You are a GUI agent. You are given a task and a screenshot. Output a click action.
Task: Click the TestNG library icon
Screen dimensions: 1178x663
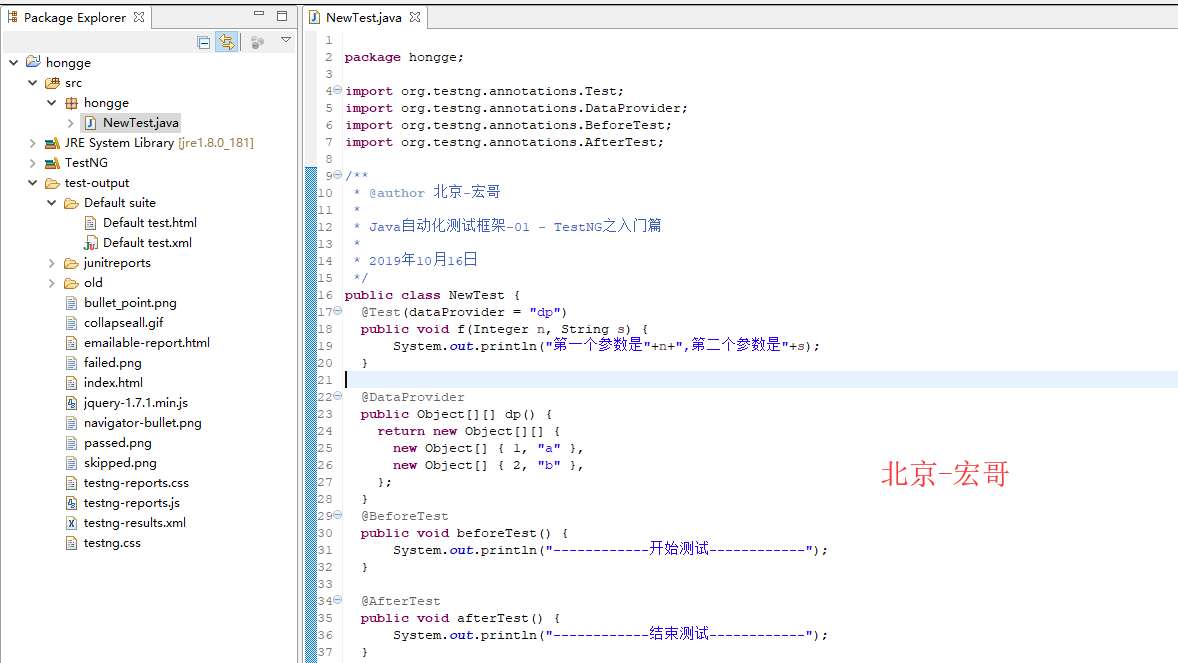(x=52, y=162)
